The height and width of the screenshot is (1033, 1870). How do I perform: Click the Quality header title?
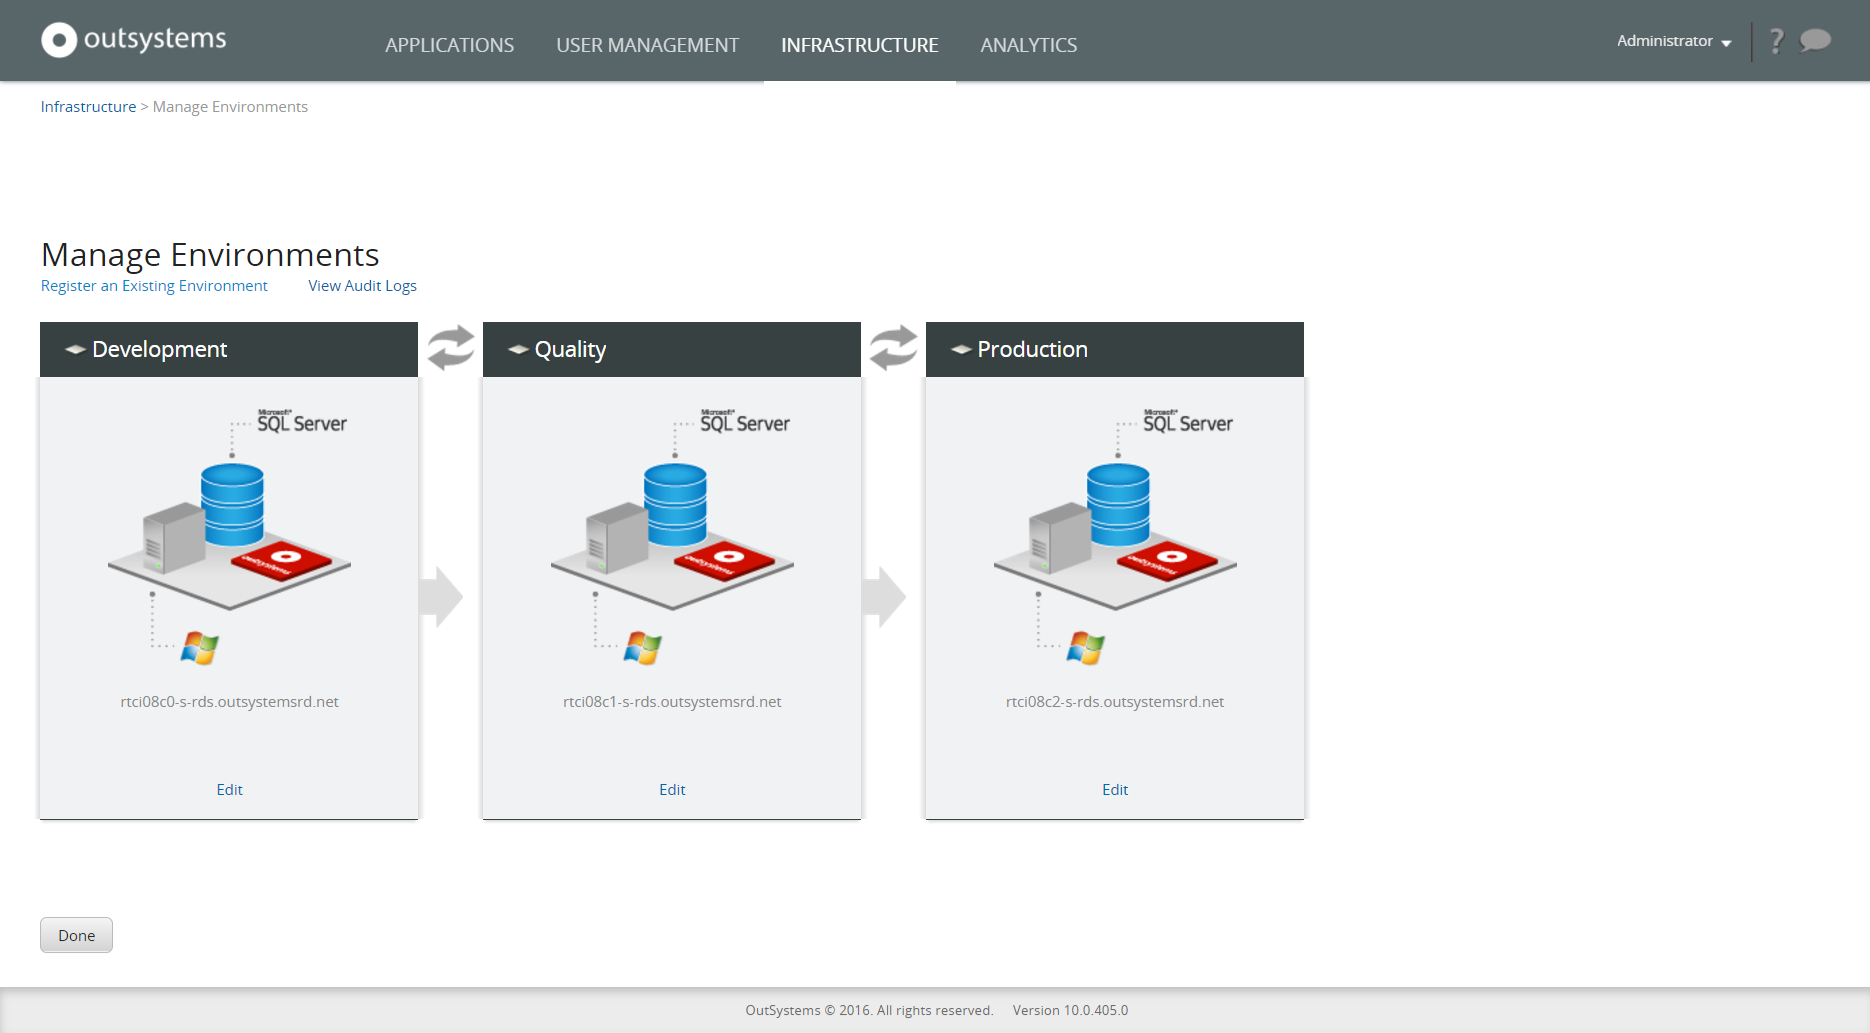point(570,349)
